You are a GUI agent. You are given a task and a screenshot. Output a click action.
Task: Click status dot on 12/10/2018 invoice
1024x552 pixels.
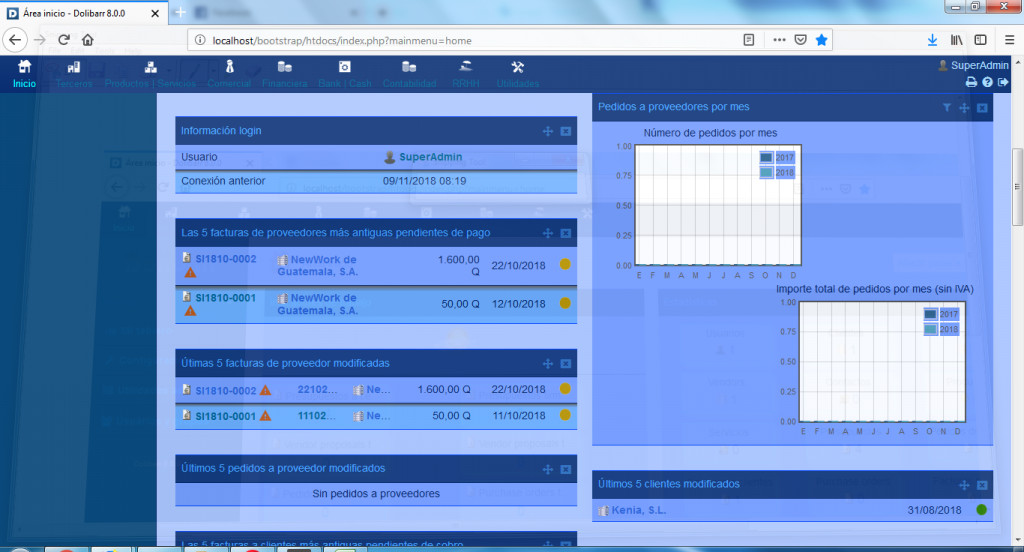click(565, 303)
